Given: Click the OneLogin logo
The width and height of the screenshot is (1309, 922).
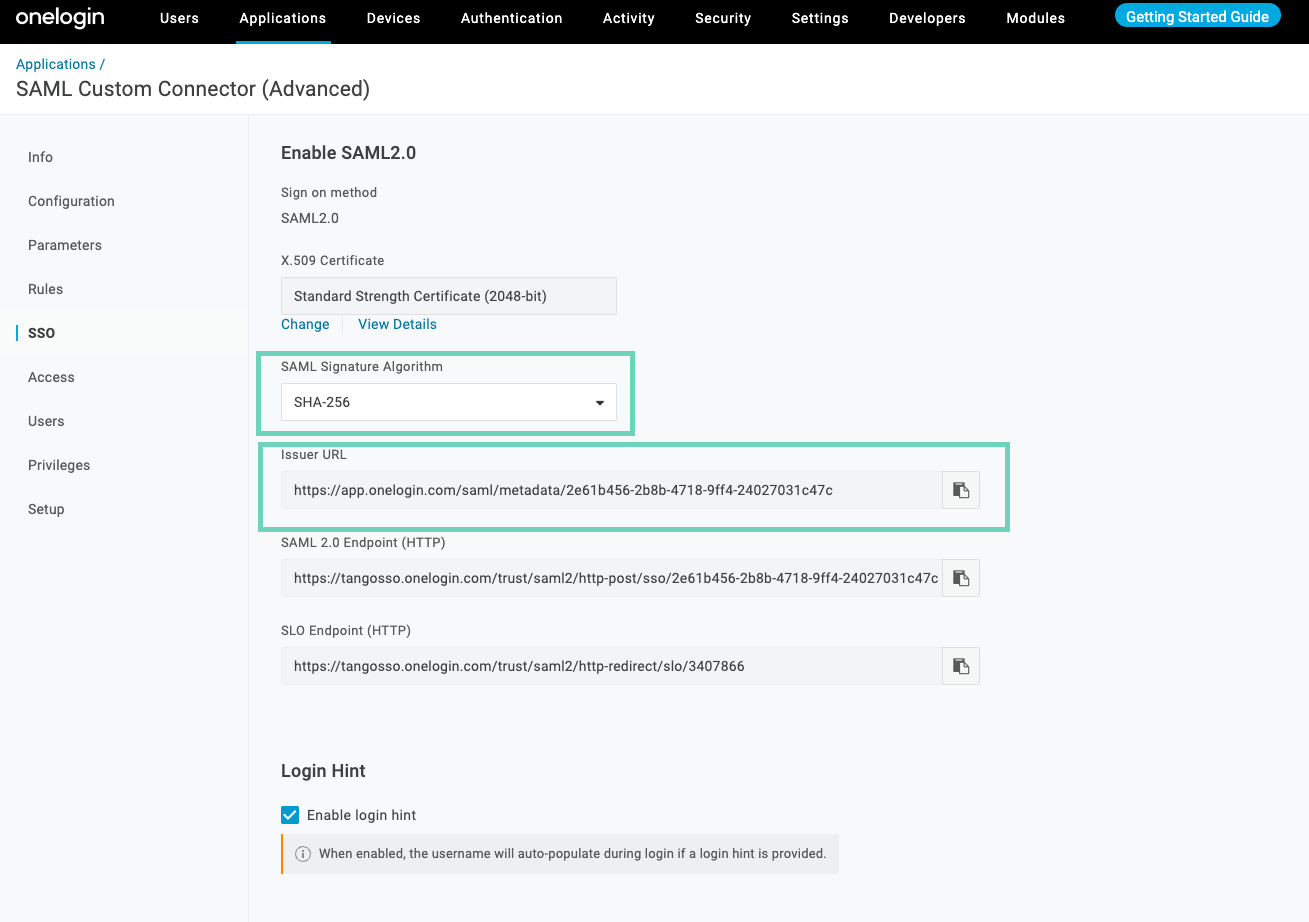Looking at the screenshot, I should [x=60, y=18].
